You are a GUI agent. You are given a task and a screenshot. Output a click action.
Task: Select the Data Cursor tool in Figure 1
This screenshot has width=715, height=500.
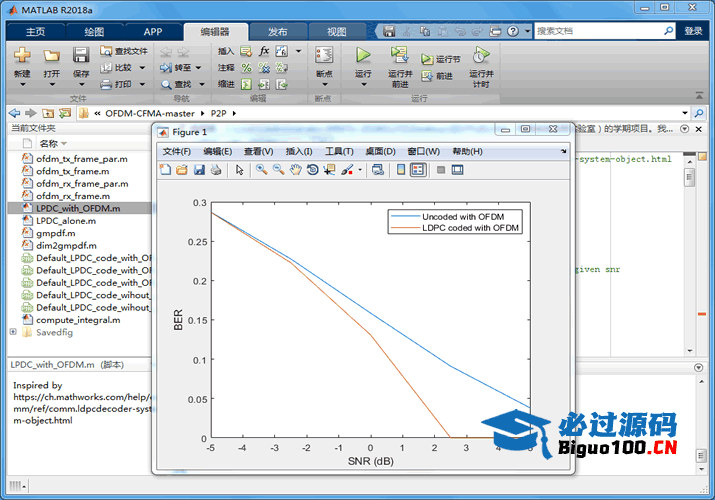click(329, 170)
